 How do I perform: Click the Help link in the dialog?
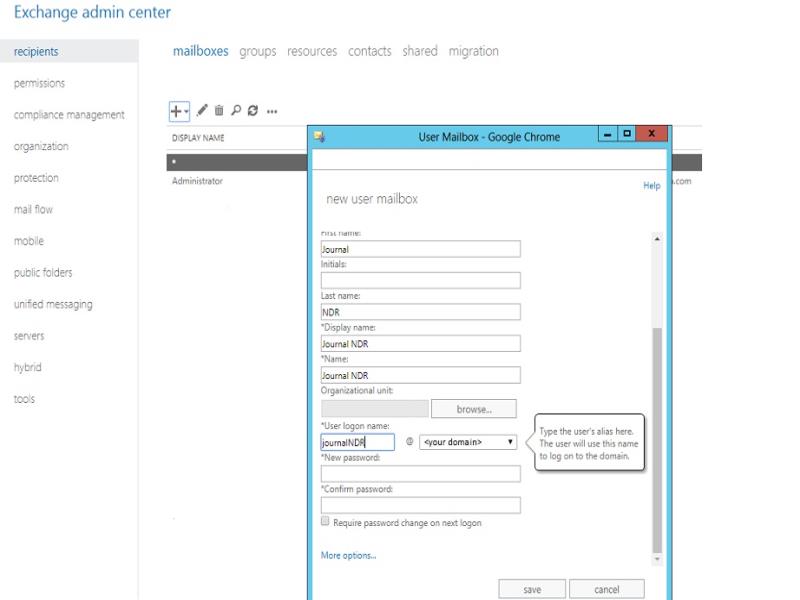point(651,186)
